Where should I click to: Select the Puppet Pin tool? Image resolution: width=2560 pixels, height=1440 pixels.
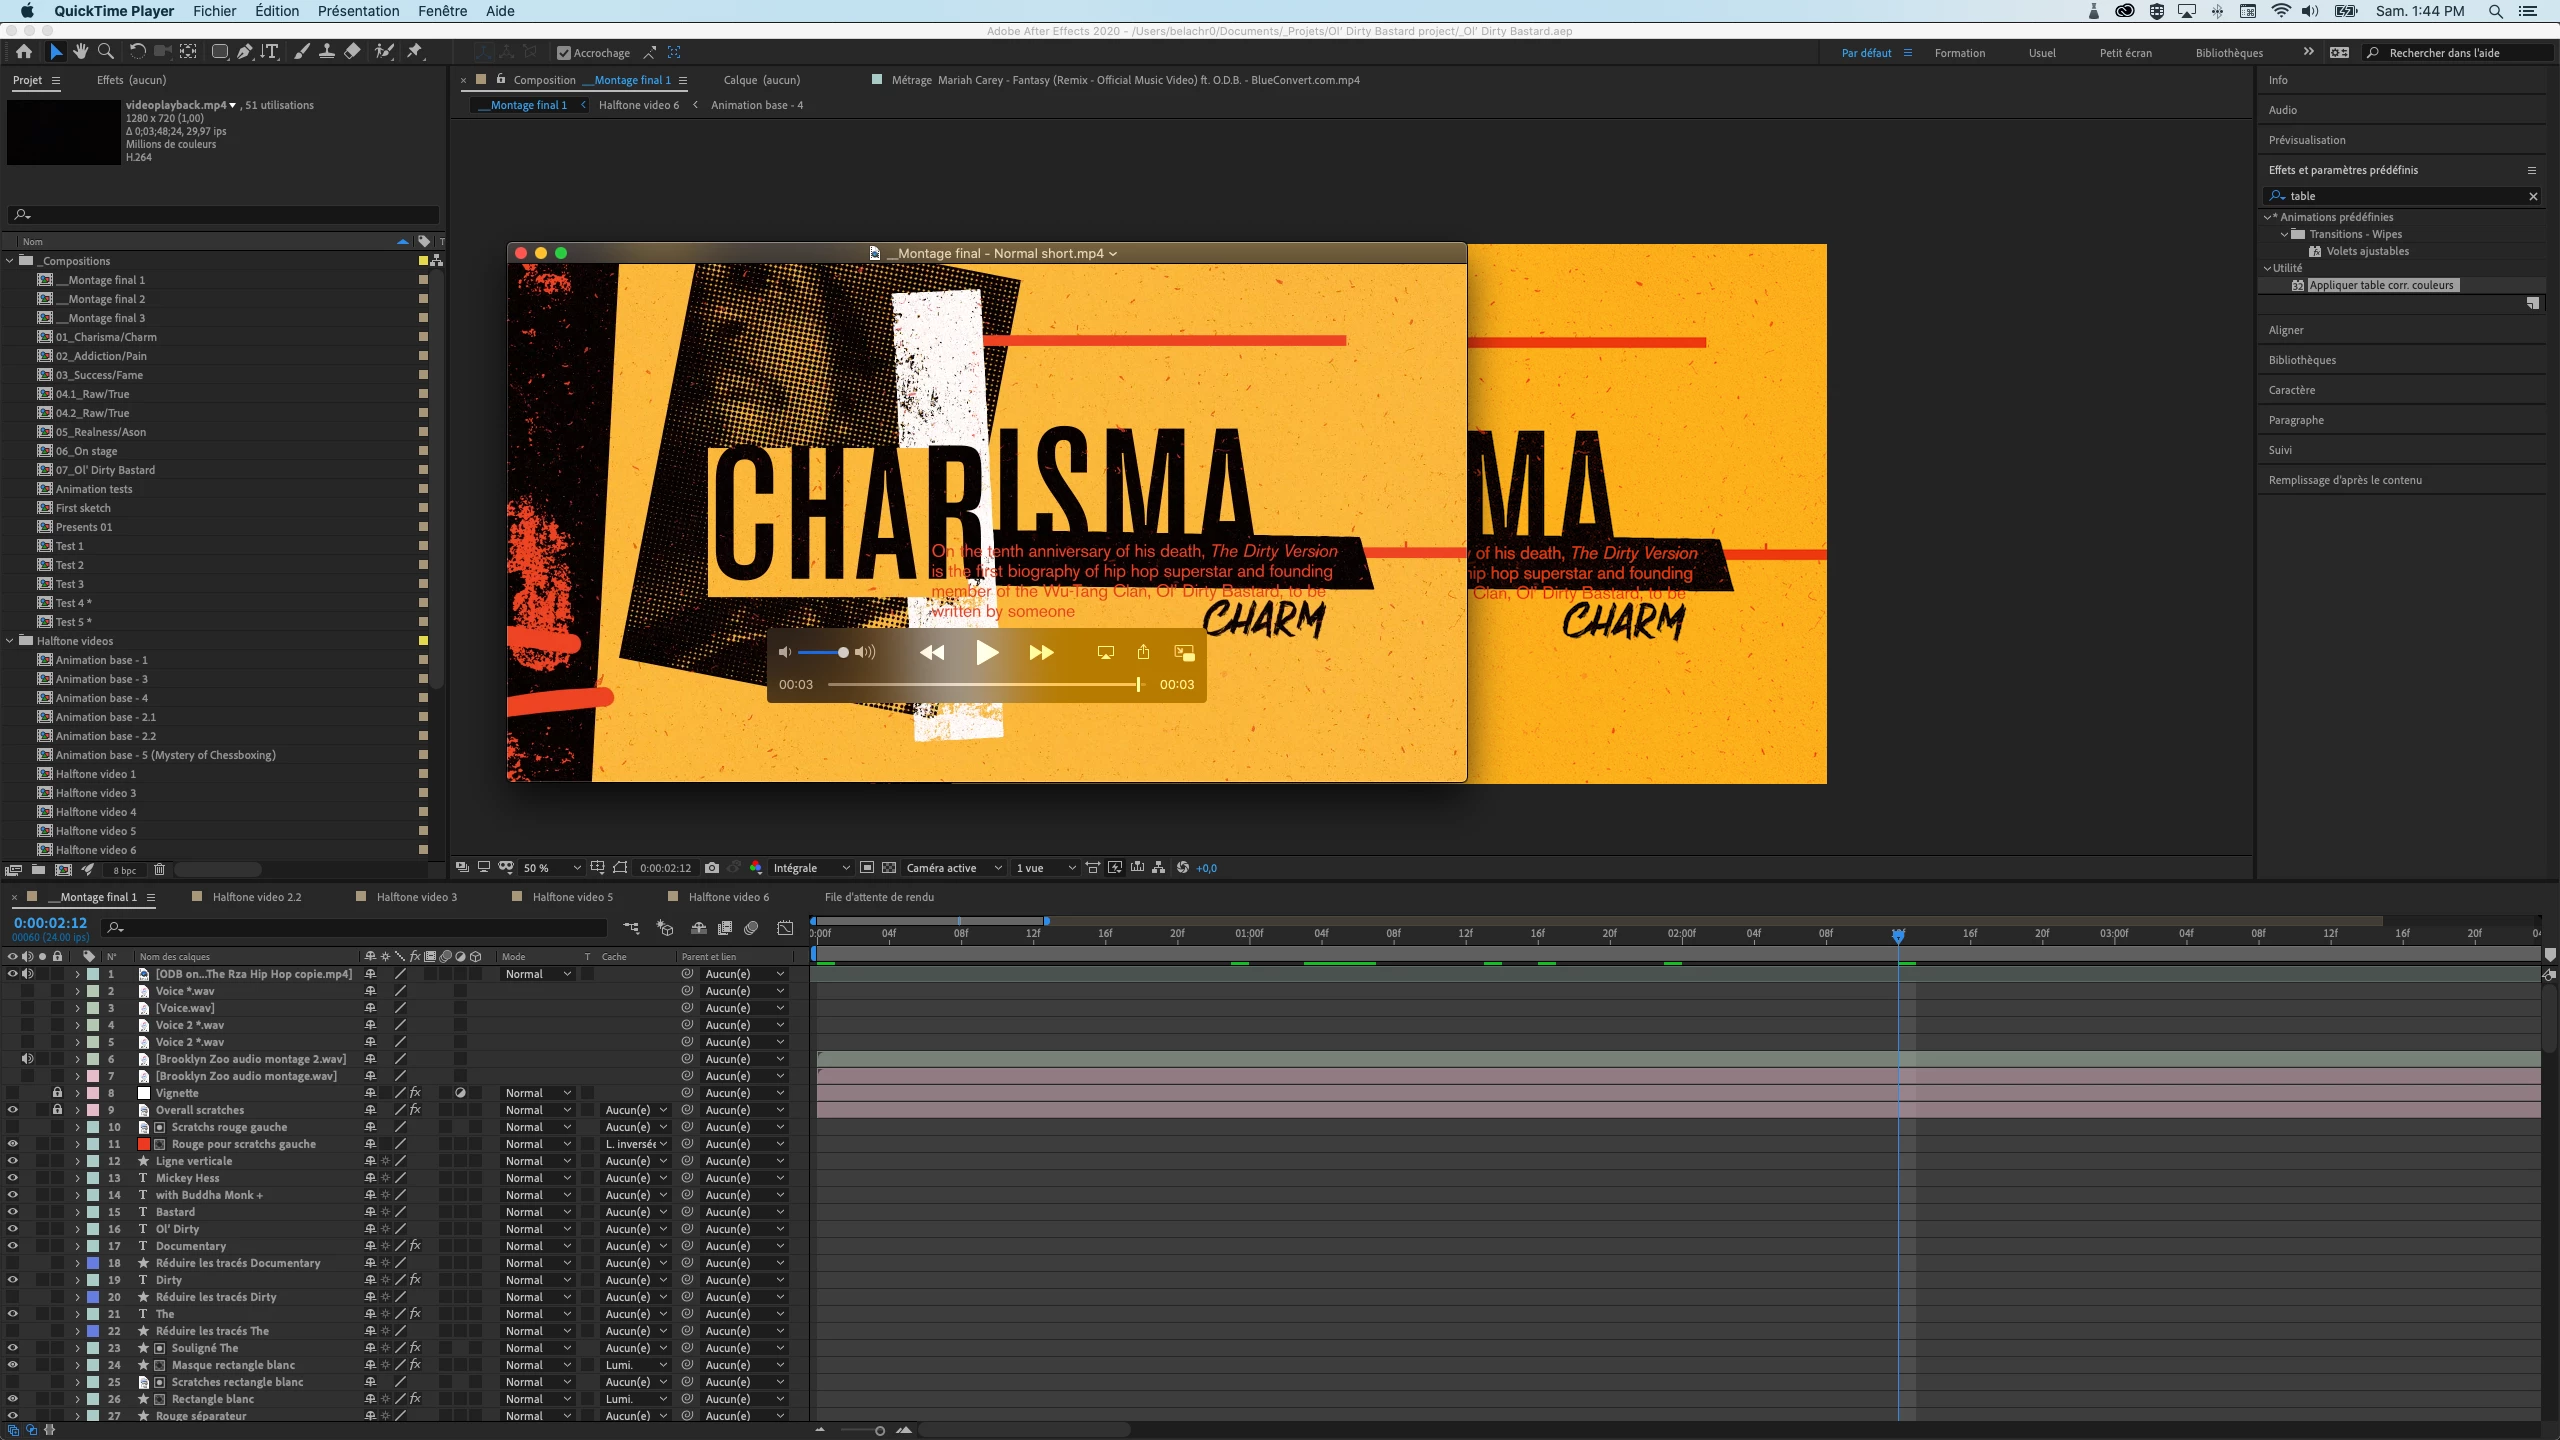tap(415, 52)
